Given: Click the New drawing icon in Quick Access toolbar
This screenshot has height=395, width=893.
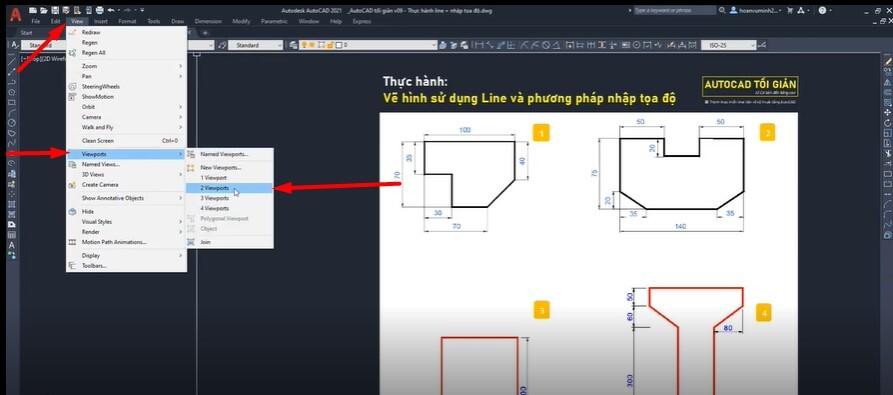Looking at the screenshot, I should pos(33,10).
